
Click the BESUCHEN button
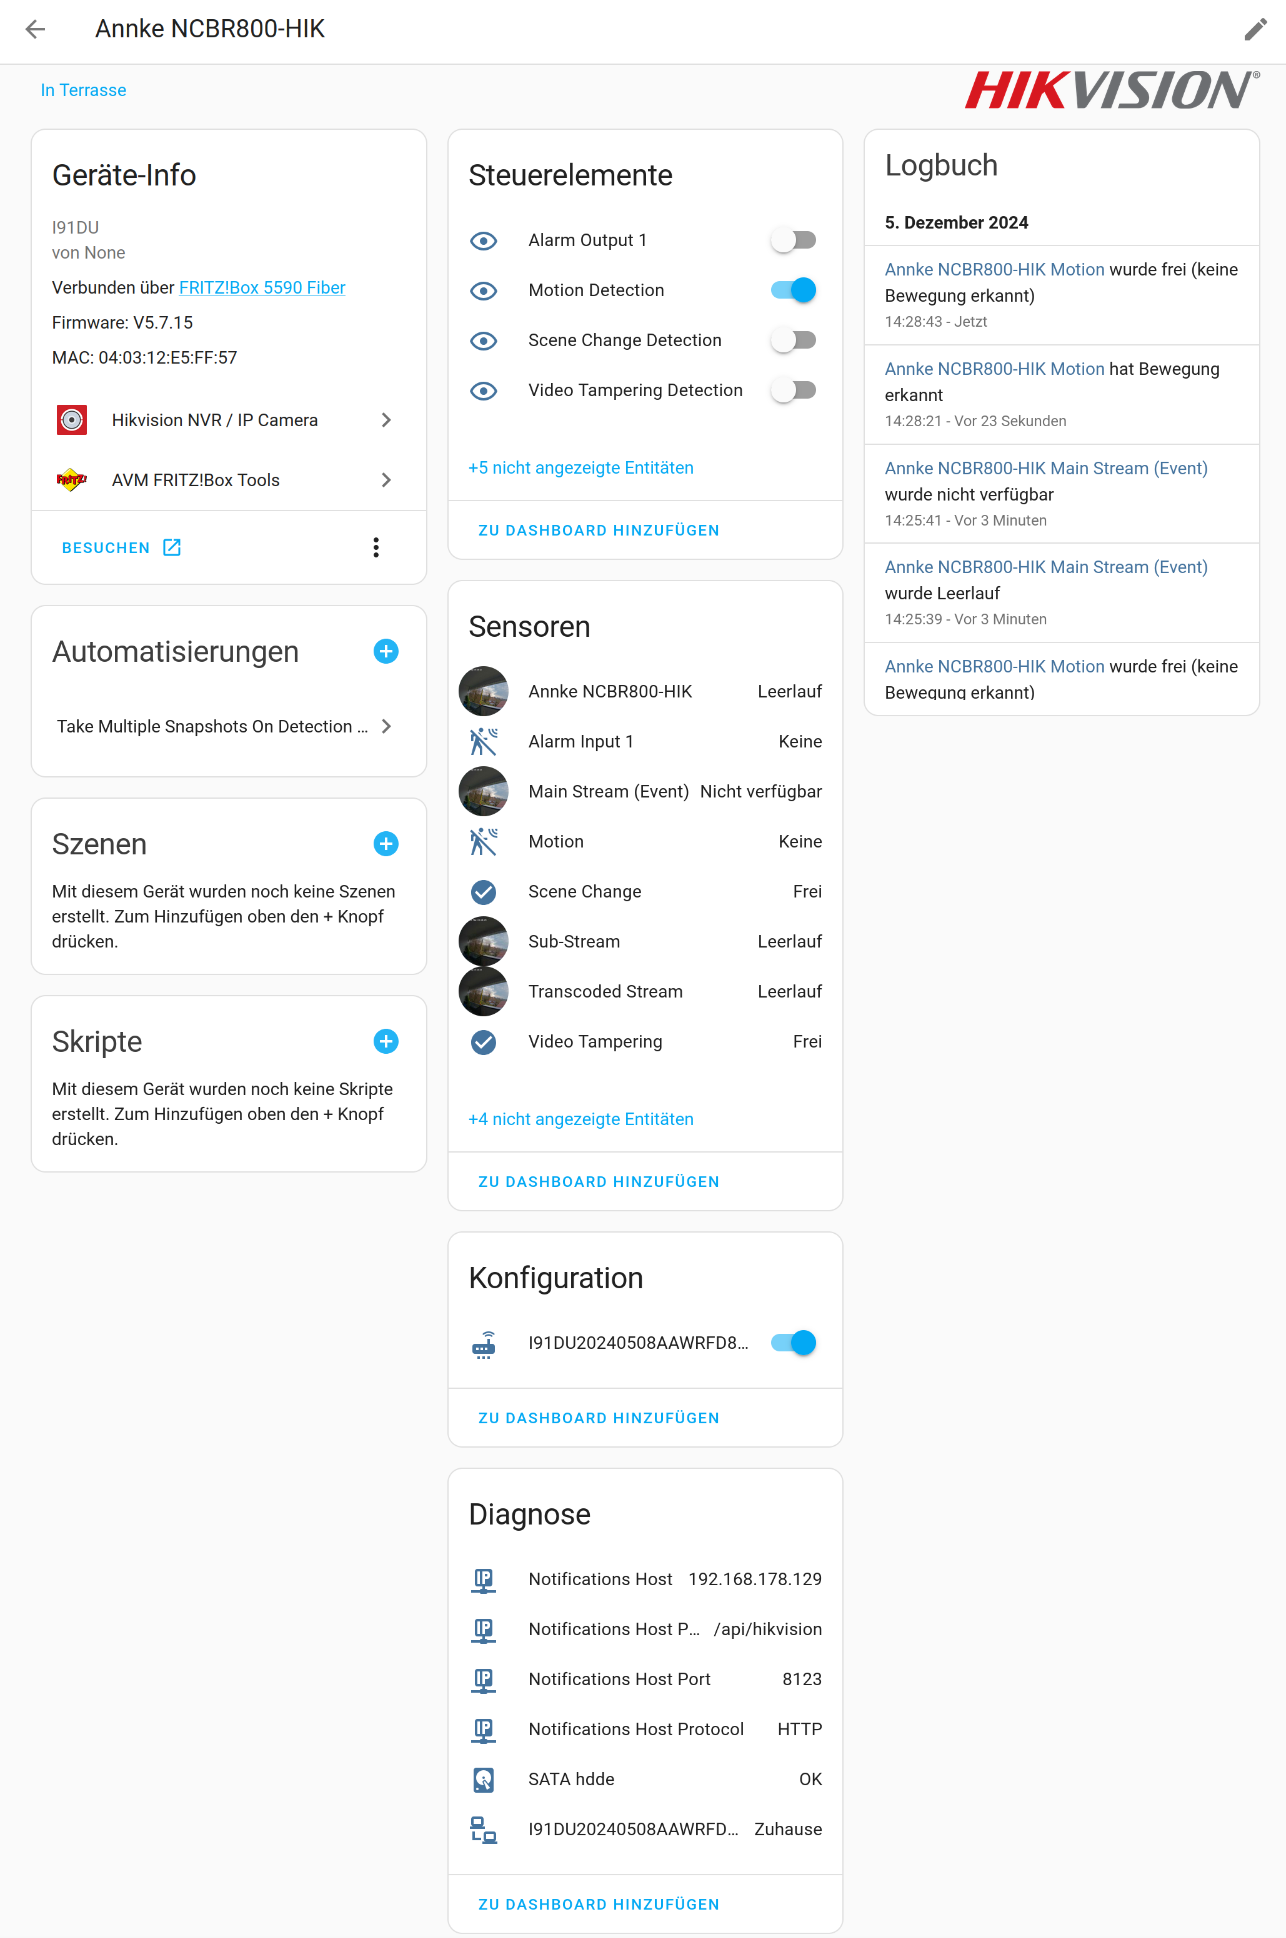[121, 547]
